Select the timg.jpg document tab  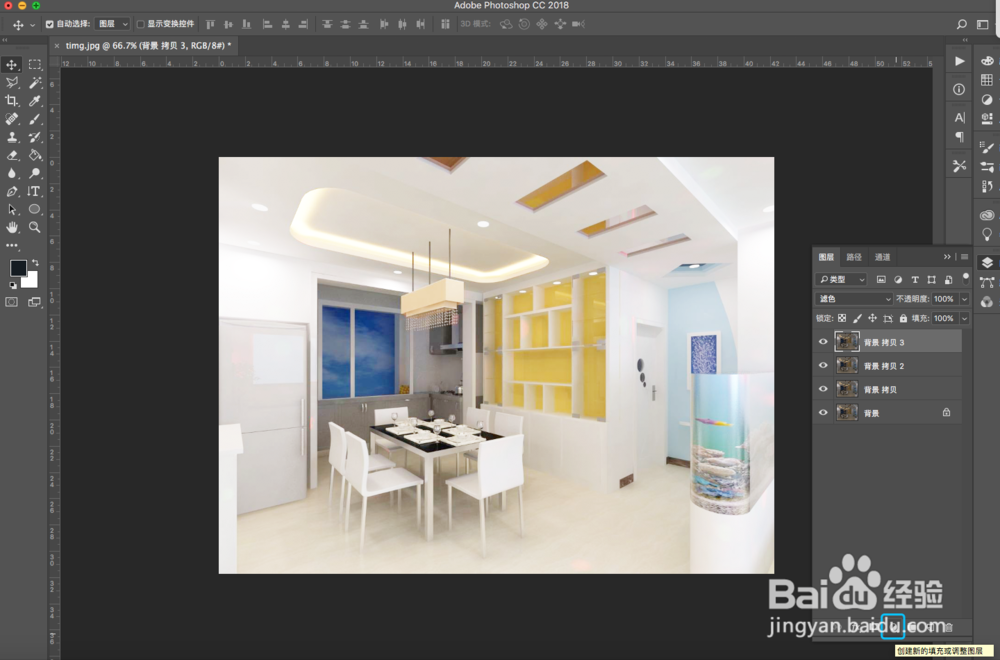pos(148,46)
